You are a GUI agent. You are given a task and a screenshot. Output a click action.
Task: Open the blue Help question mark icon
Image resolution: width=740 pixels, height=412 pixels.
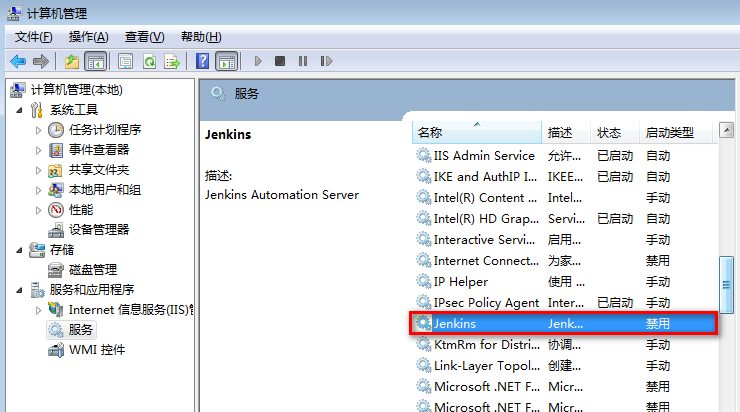click(x=202, y=61)
